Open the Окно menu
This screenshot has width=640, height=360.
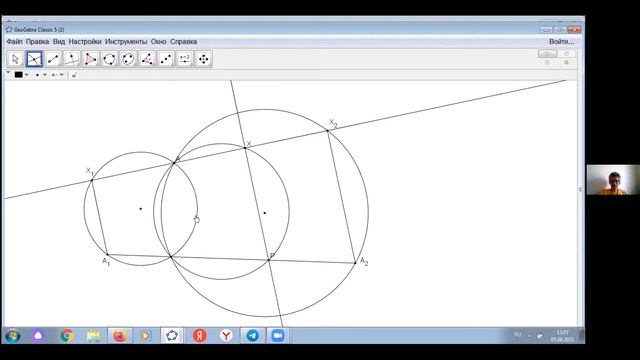158,42
